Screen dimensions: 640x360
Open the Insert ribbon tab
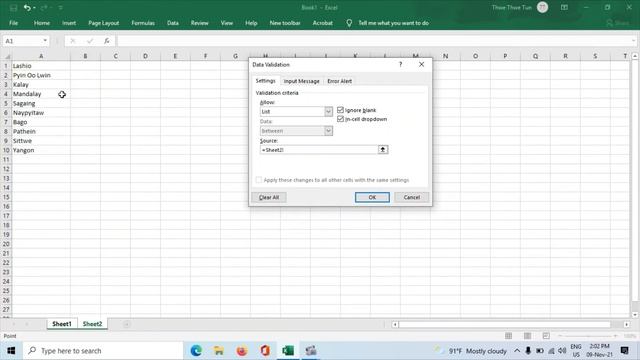coord(69,23)
